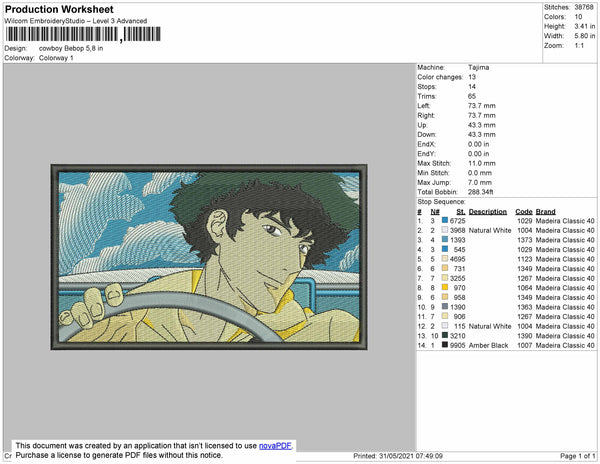Click the Colors value 10
Image resolution: width=600 pixels, height=464 pixels.
578,17
